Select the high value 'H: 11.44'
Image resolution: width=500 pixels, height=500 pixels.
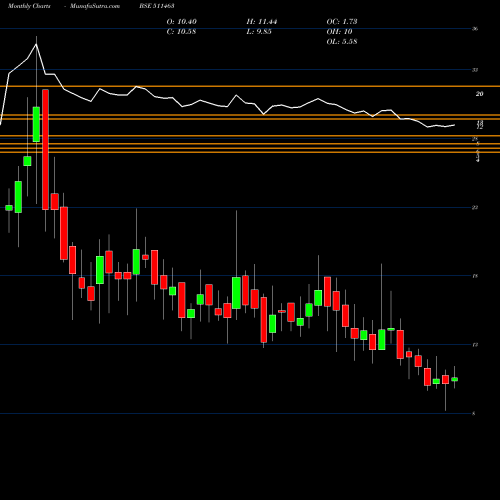pos(262,22)
